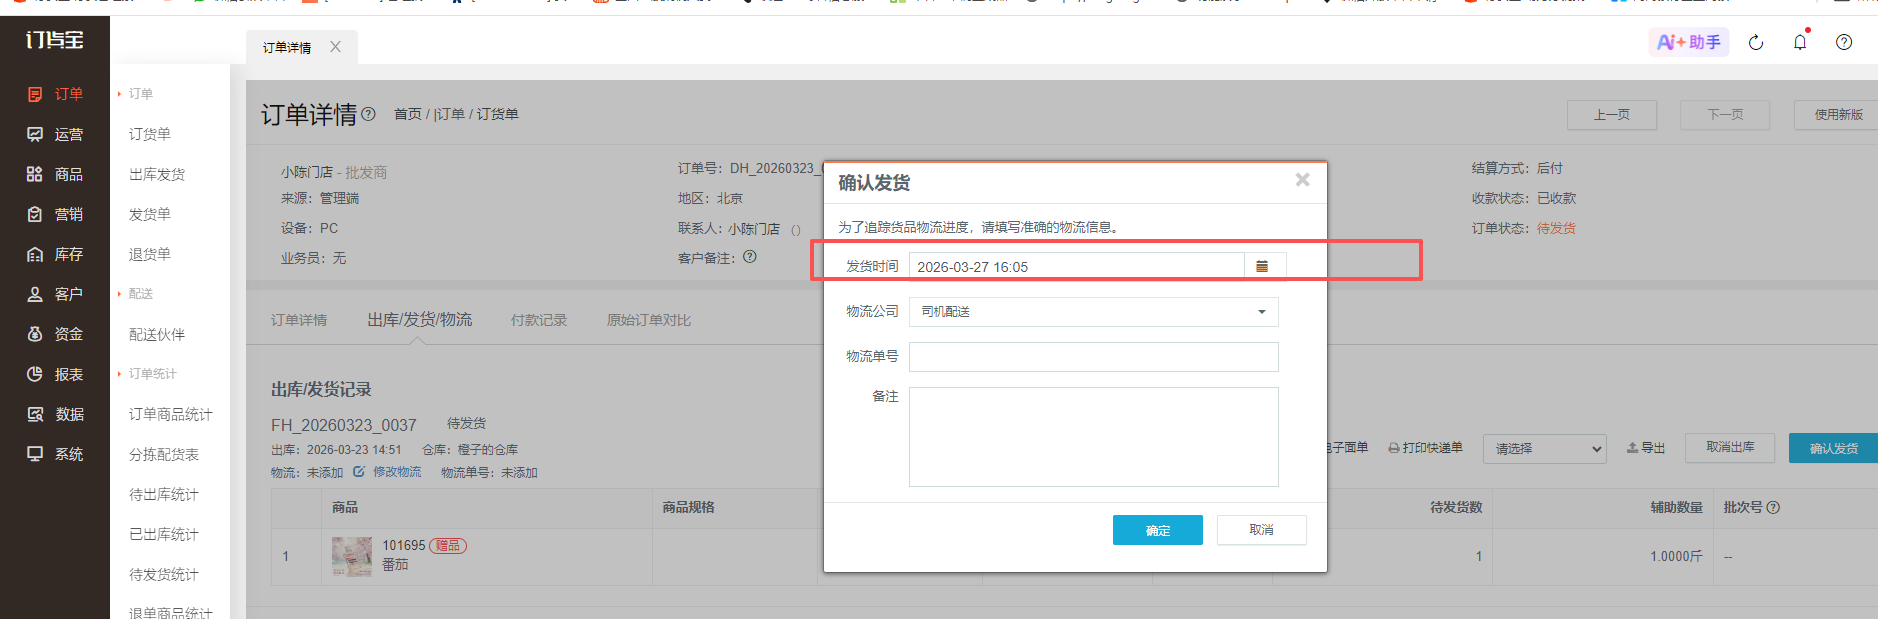Click the 取消 button in the dialog
The width and height of the screenshot is (1878, 619).
(x=1262, y=530)
